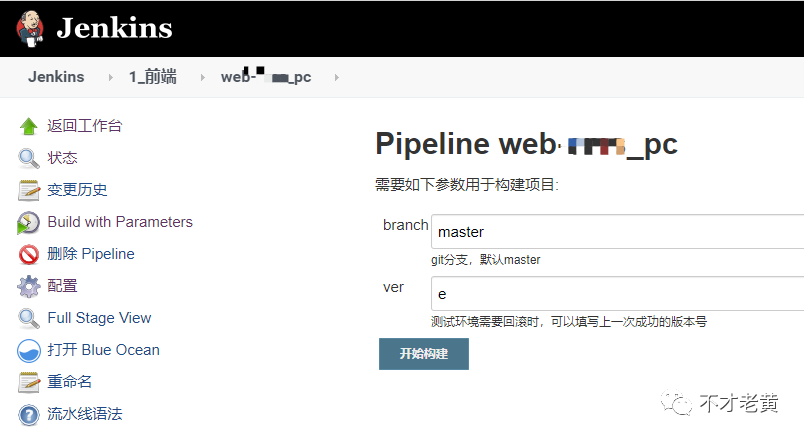The height and width of the screenshot is (438, 804).
Task: Click the 需要如下参数用于构建项目 description text
Action: pyautogui.click(x=467, y=185)
